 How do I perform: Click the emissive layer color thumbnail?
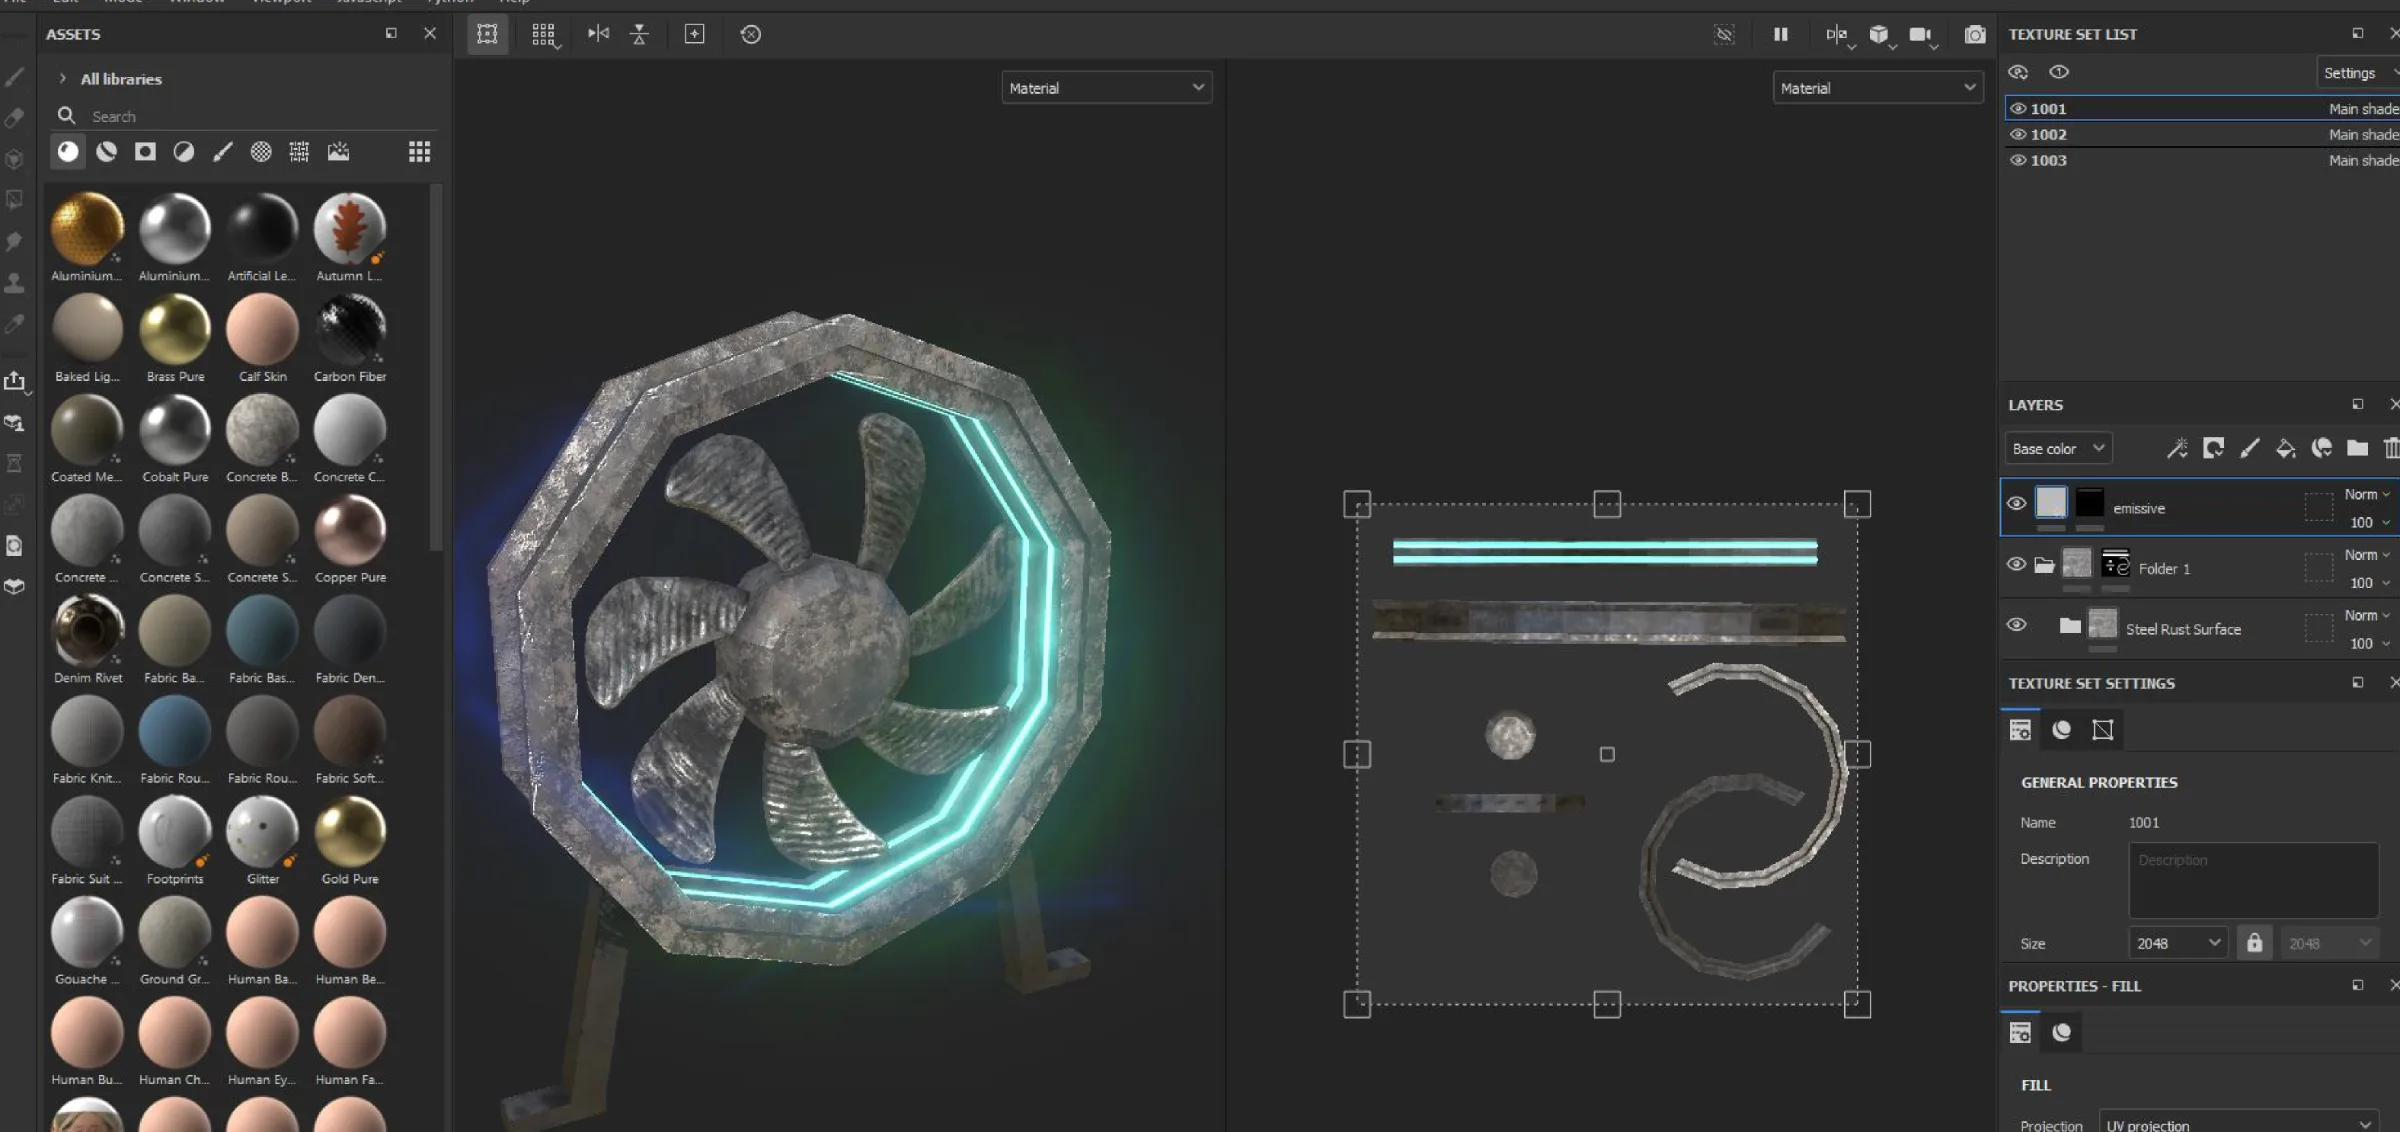(2051, 502)
